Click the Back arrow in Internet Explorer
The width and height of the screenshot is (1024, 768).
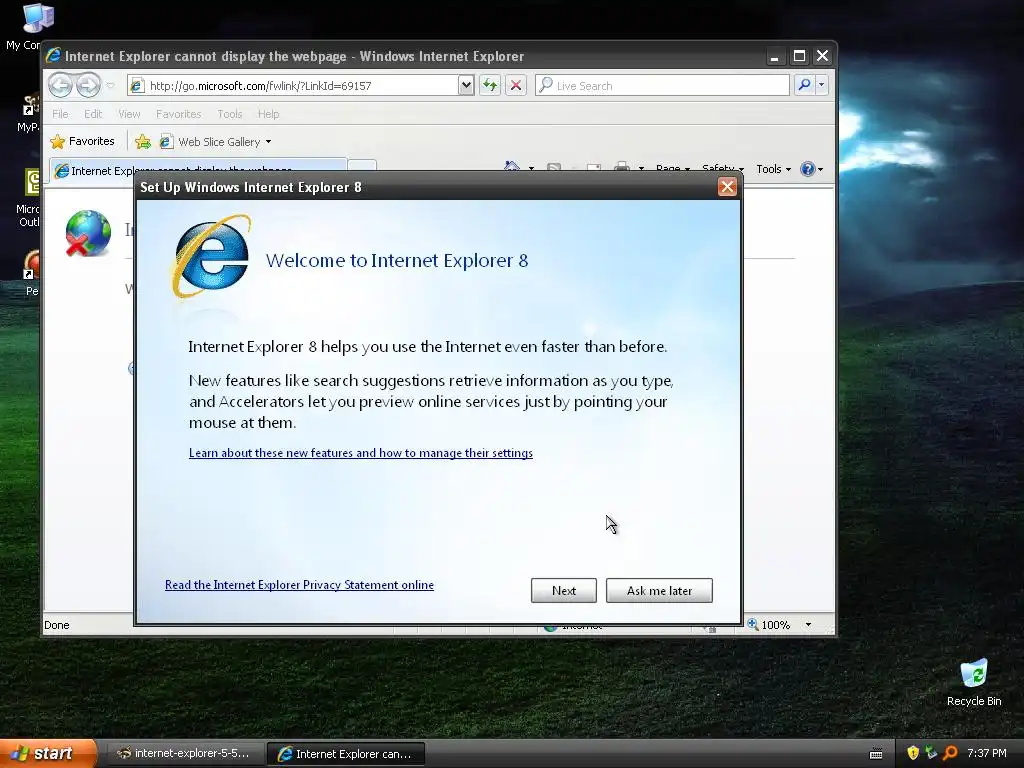[60, 85]
